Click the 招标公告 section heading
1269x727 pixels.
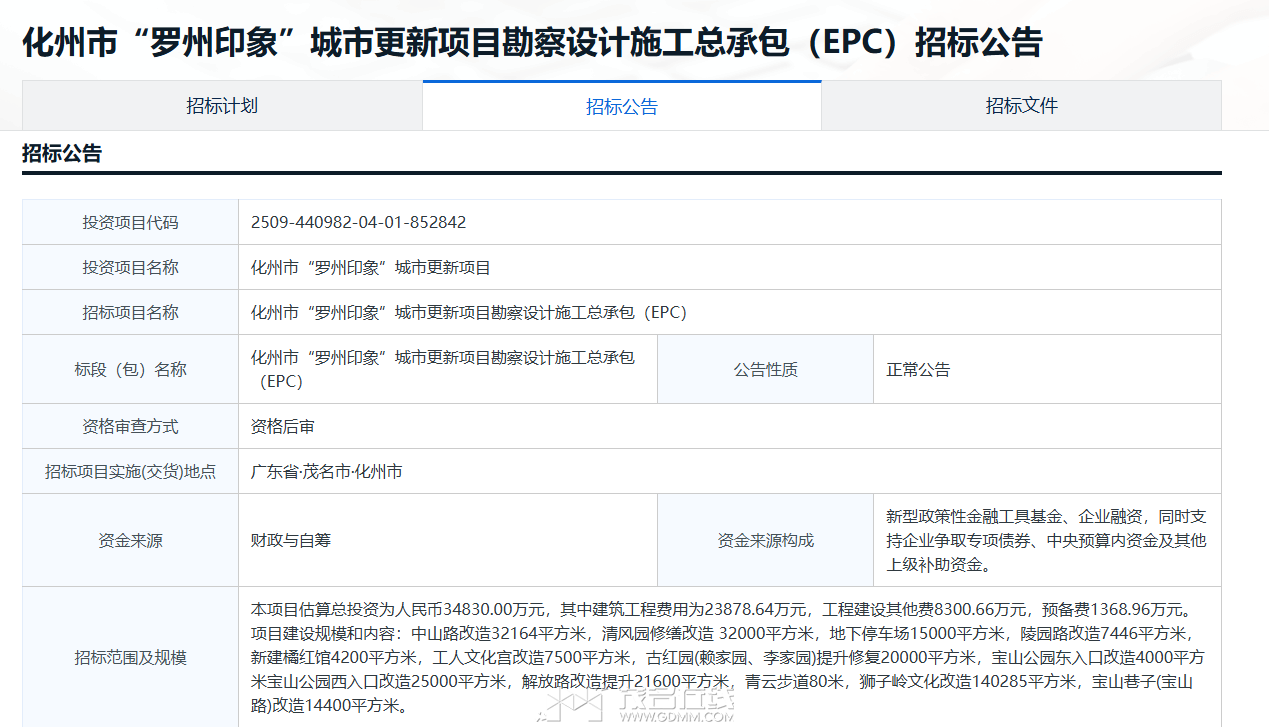tap(62, 154)
